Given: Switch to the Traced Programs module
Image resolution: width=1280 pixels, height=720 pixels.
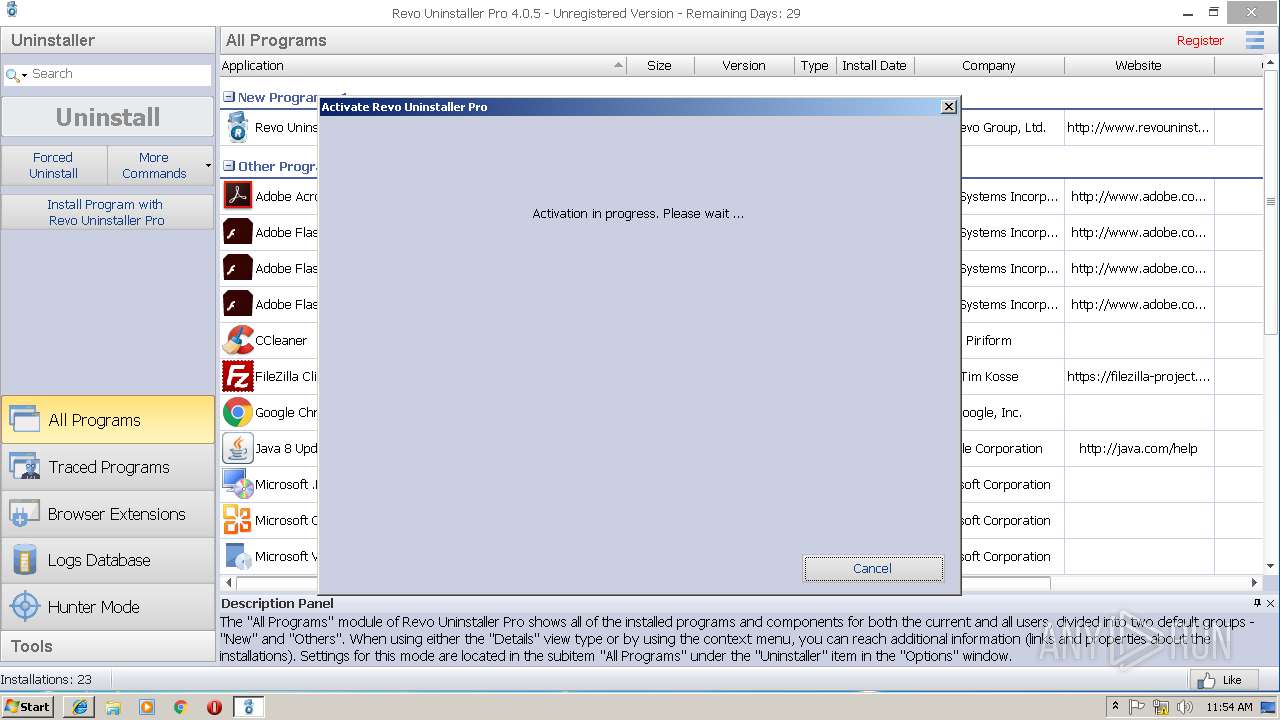Looking at the screenshot, I should pyautogui.click(x=107, y=467).
